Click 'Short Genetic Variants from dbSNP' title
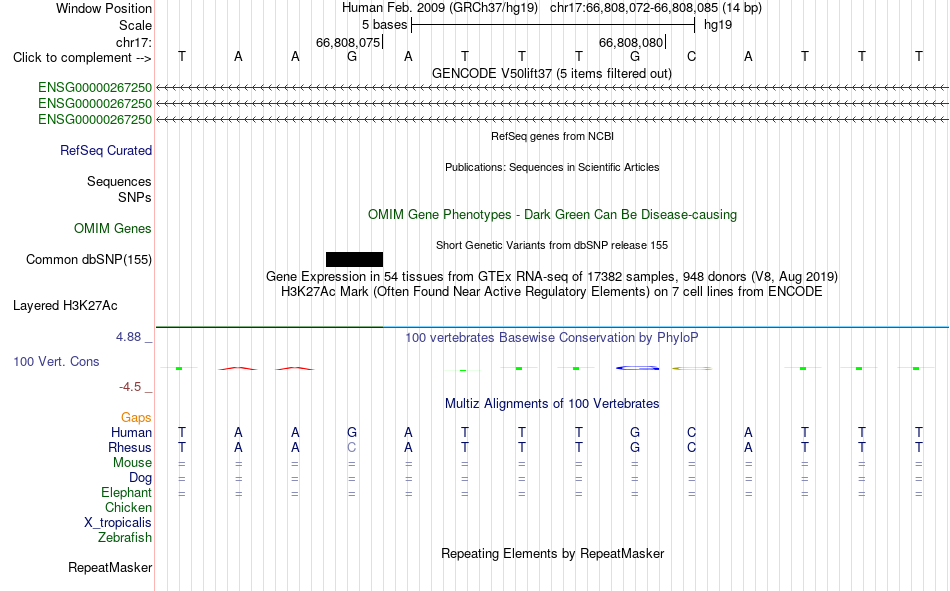Viewport: 950px width, 591px height. pos(552,245)
